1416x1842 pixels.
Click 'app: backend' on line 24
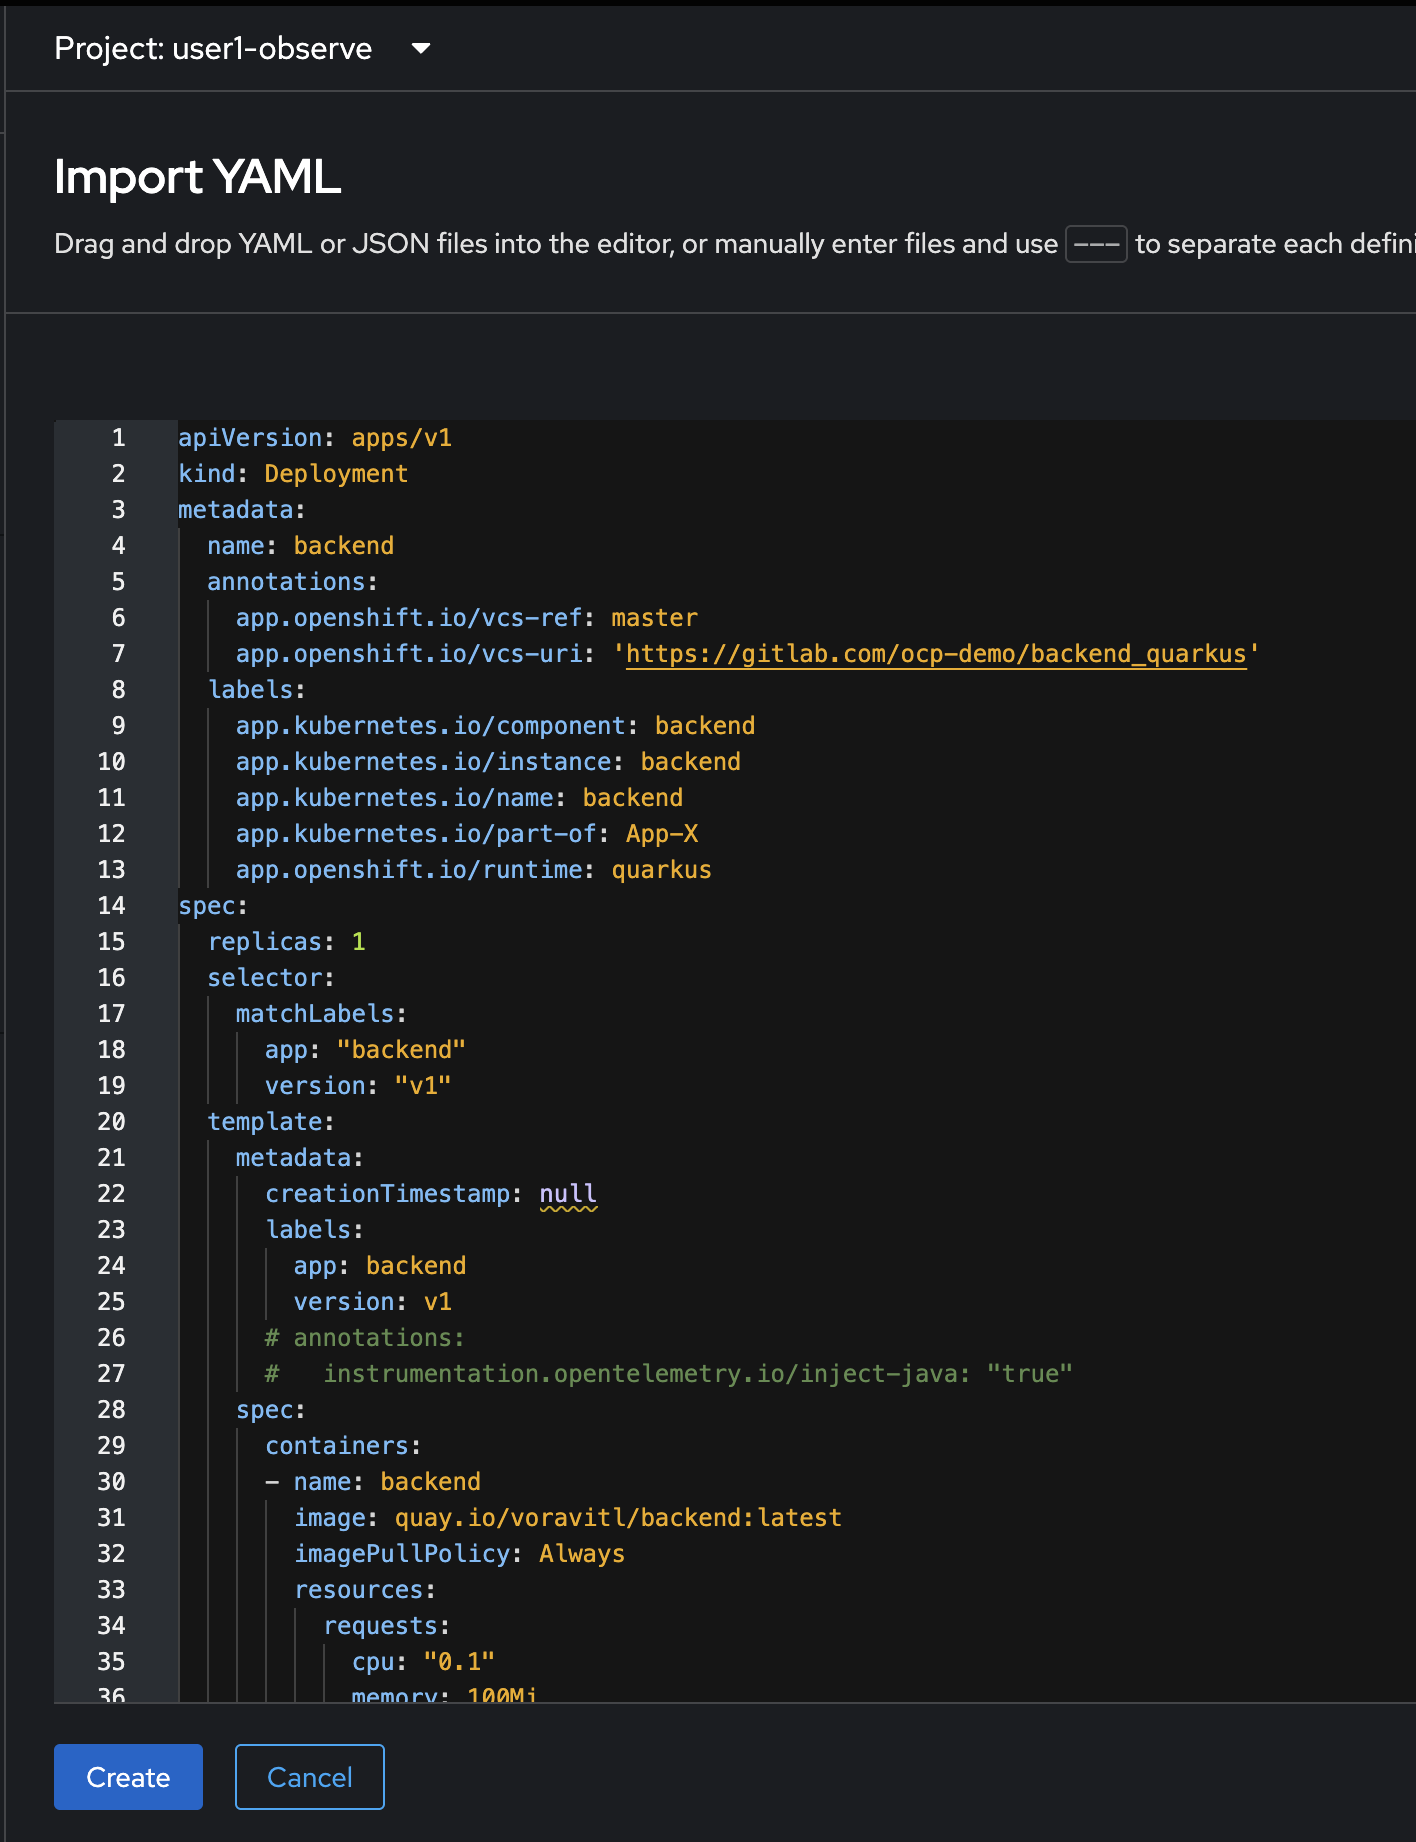point(380,1266)
